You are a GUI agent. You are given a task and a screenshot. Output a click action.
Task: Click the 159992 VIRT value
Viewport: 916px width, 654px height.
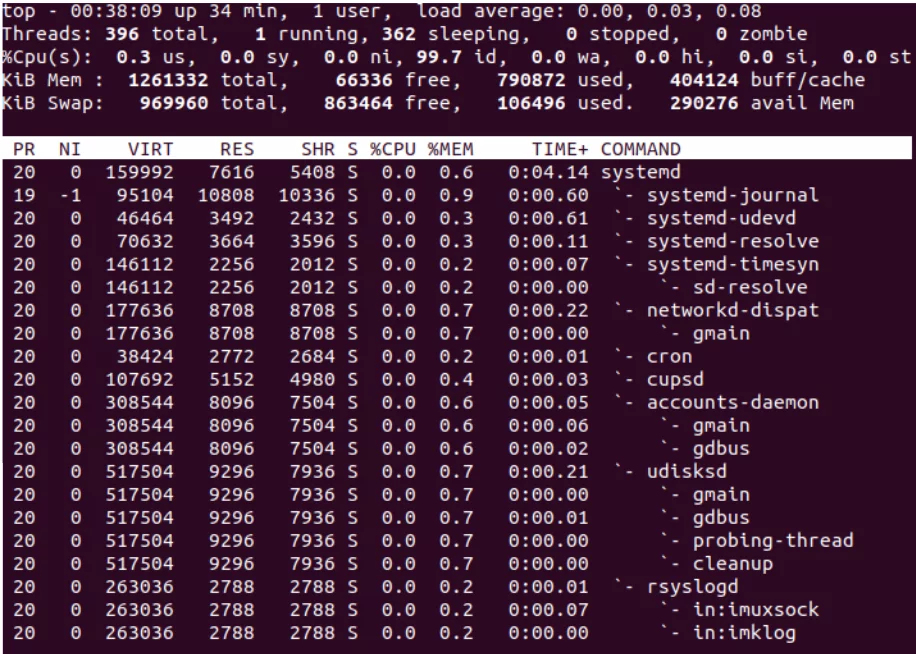pyautogui.click(x=140, y=172)
